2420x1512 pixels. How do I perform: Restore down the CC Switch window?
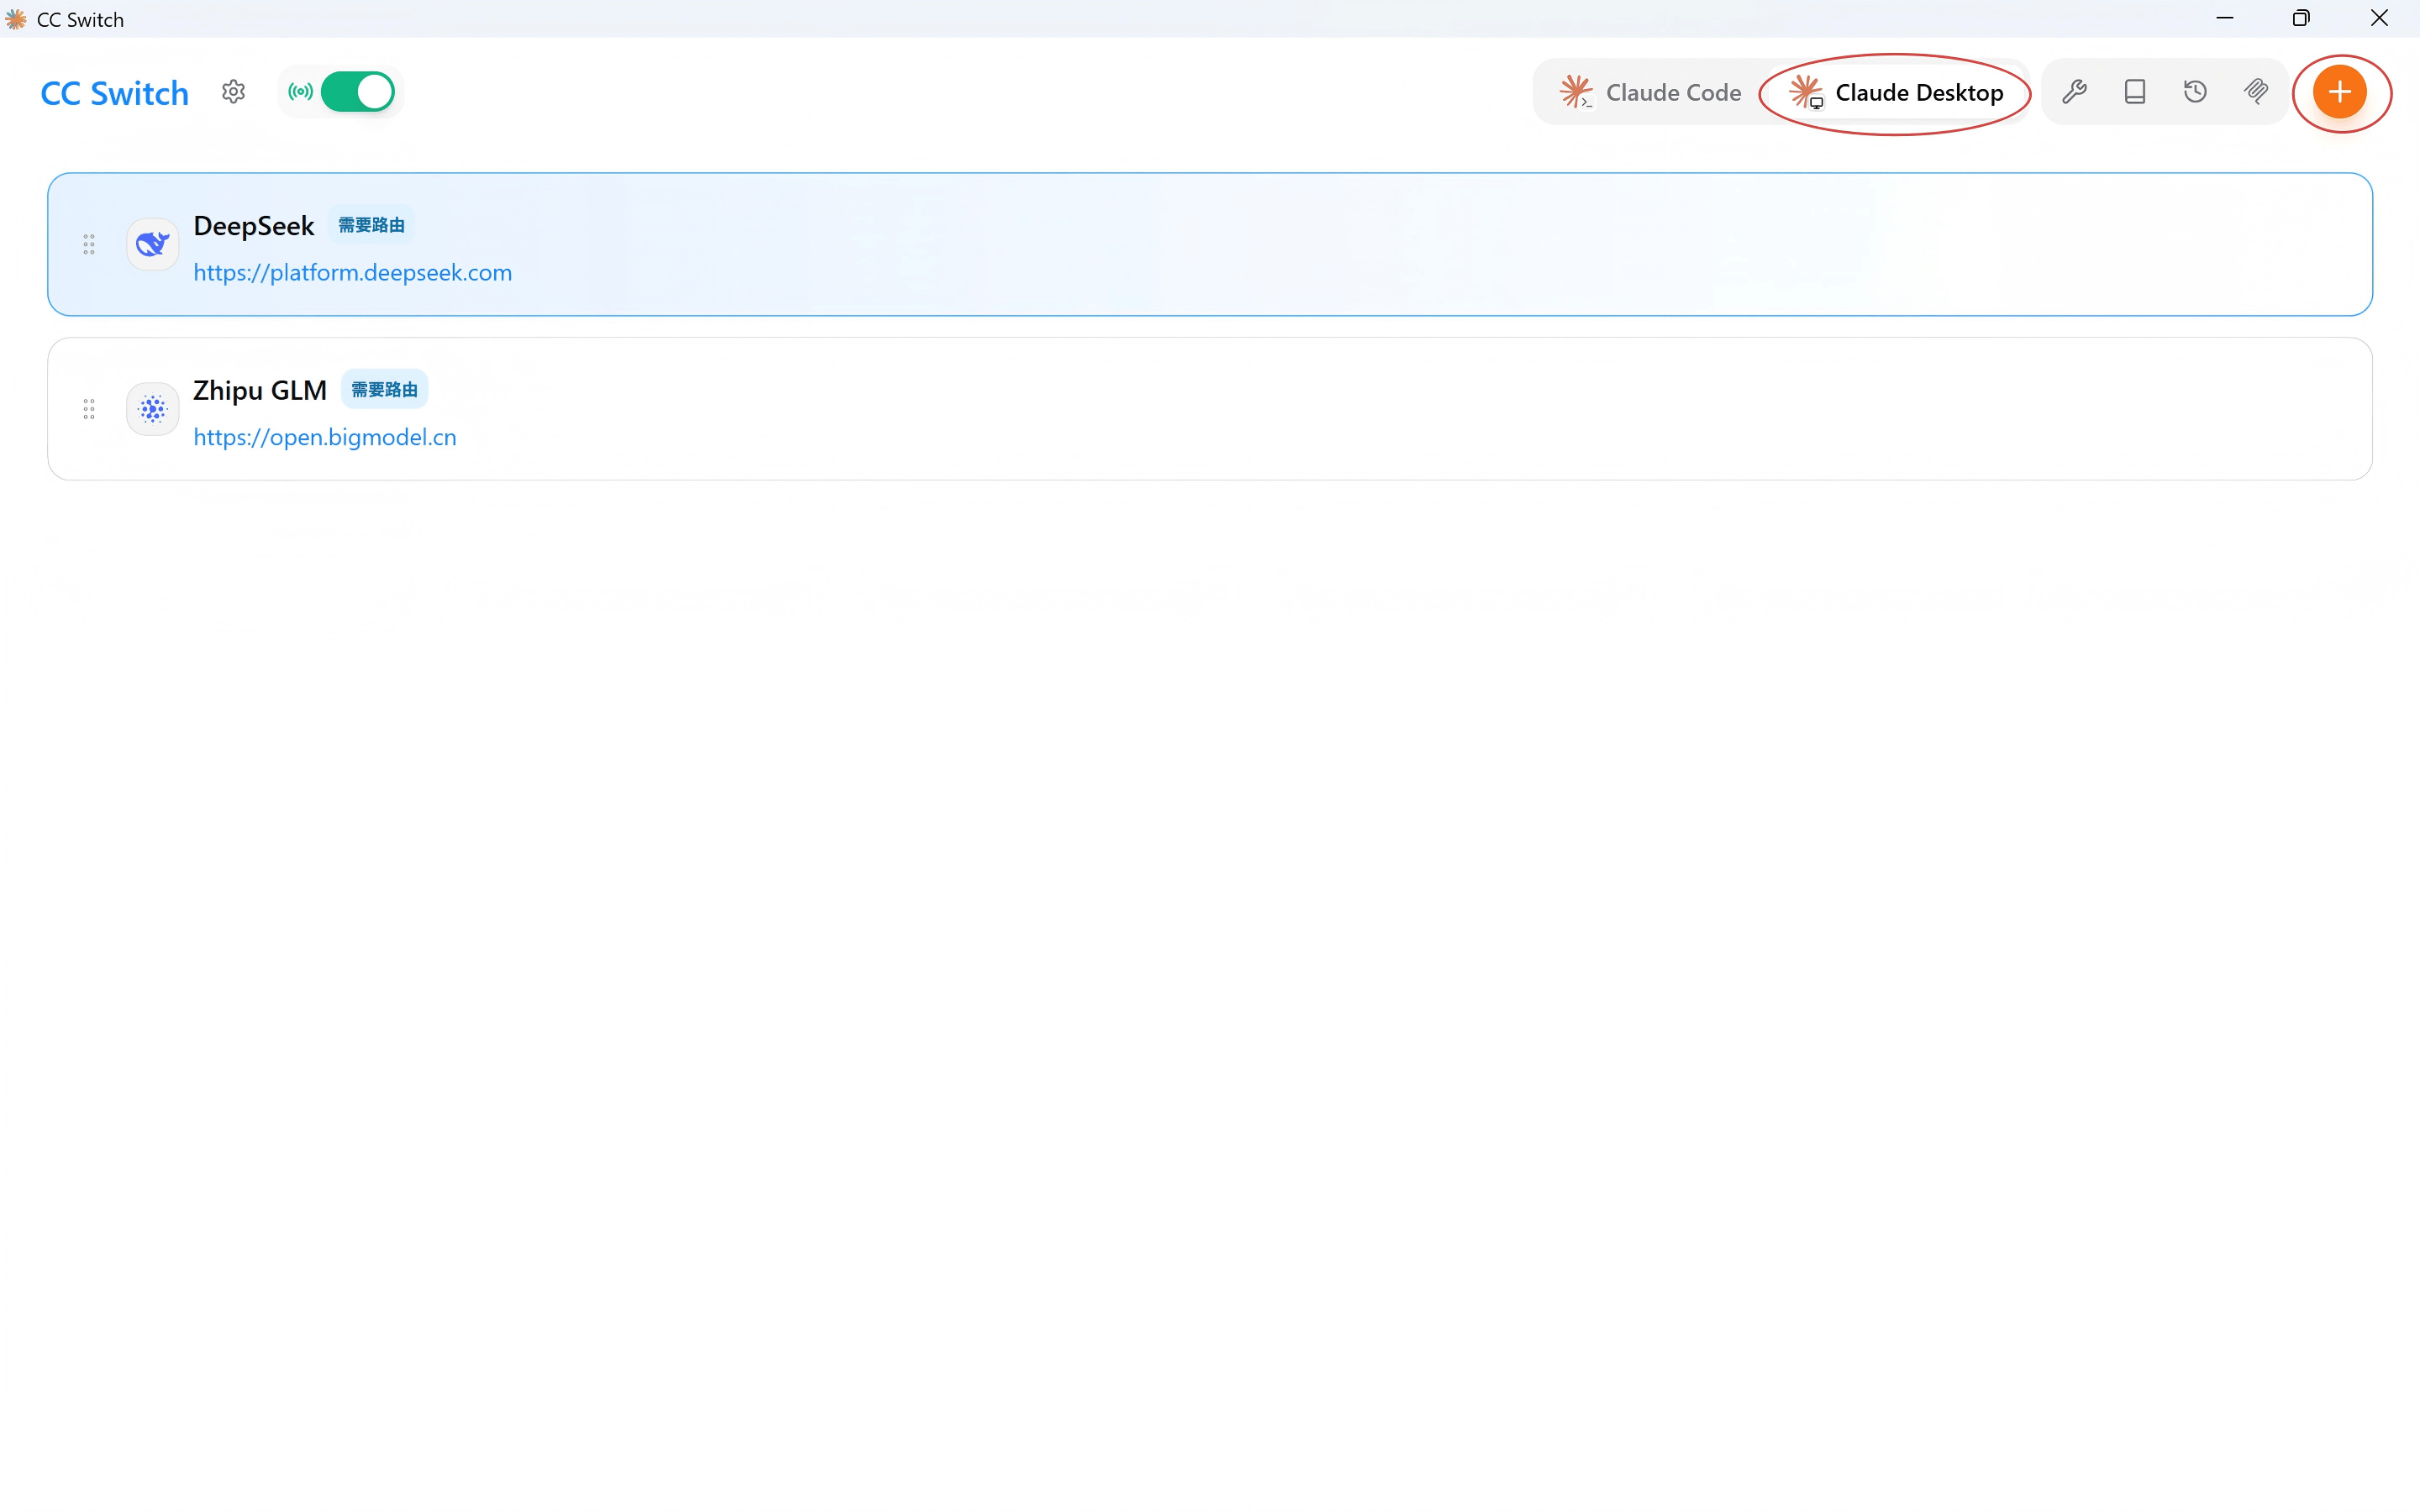point(2301,18)
